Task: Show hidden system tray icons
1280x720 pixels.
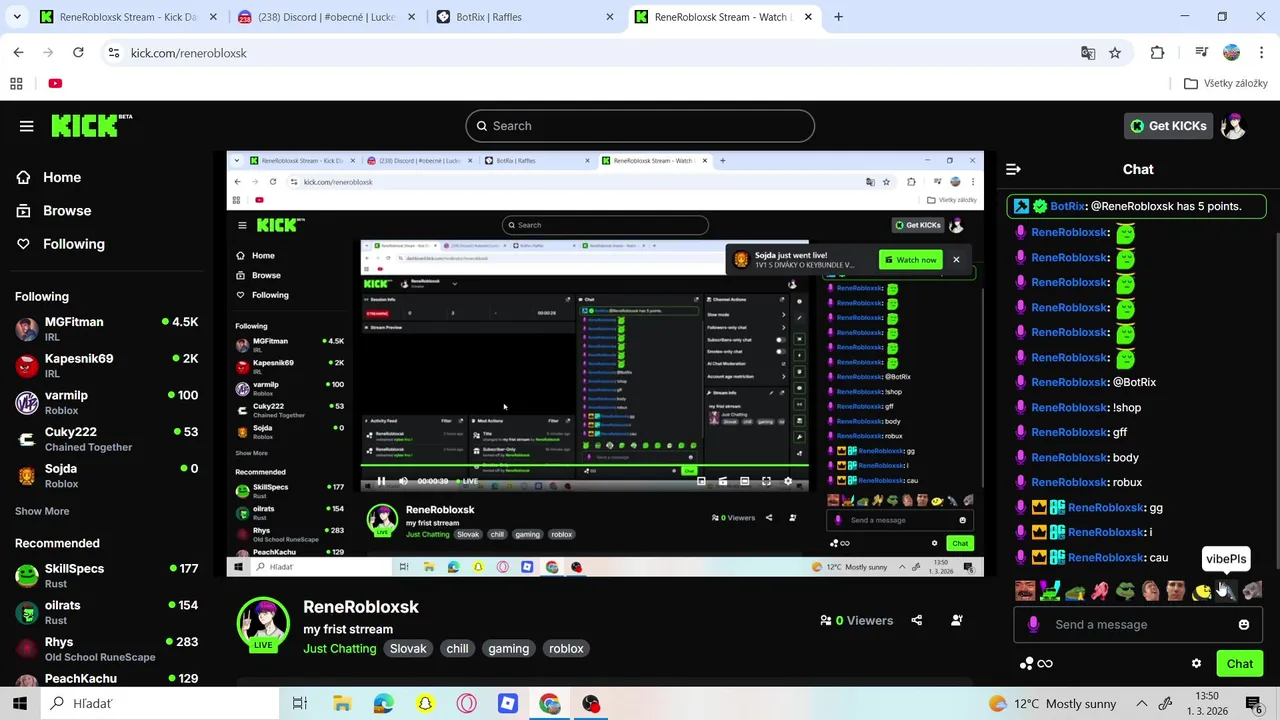Action: (x=1142, y=704)
